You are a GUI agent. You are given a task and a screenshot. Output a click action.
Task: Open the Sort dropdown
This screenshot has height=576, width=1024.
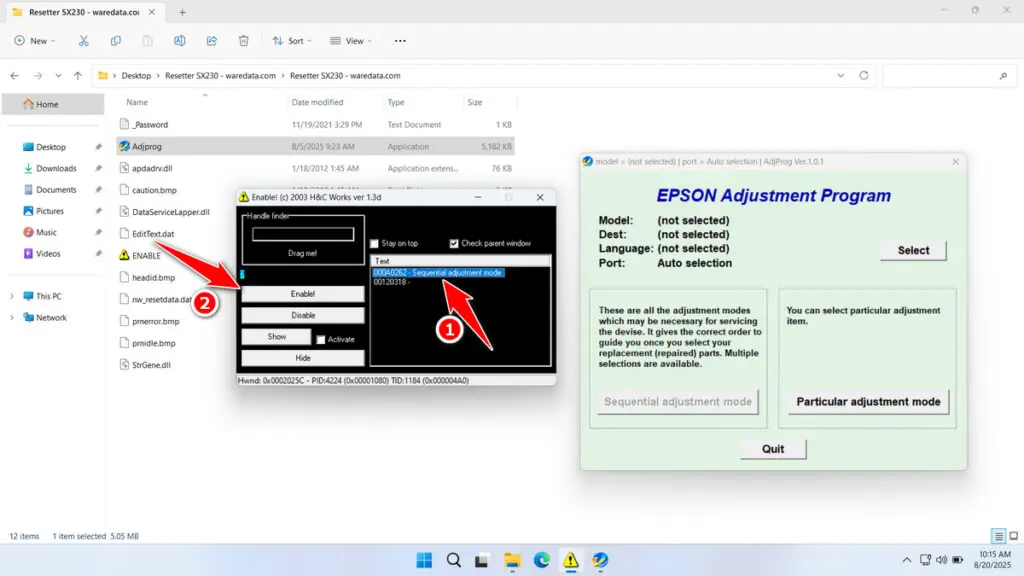293,40
